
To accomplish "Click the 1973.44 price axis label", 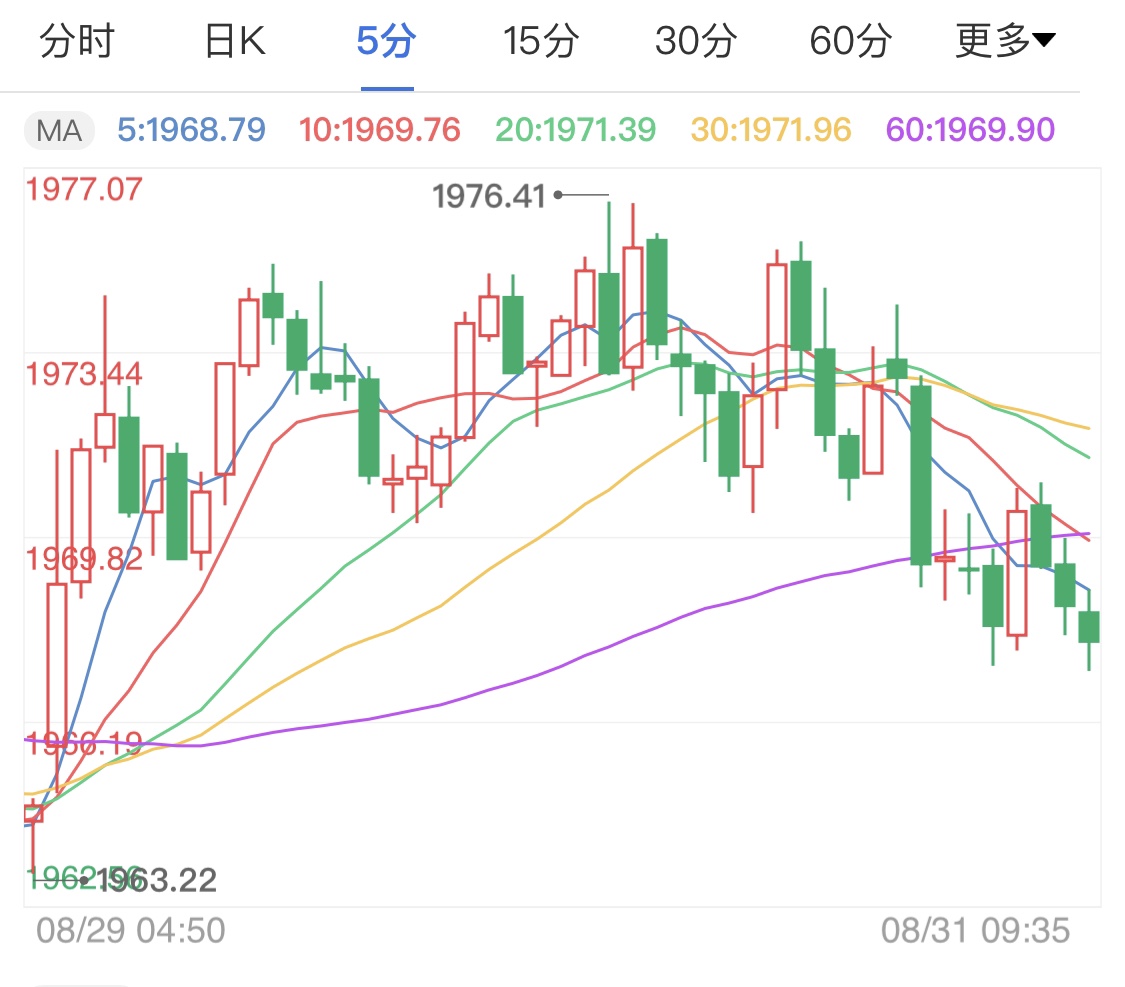I will 84,374.
